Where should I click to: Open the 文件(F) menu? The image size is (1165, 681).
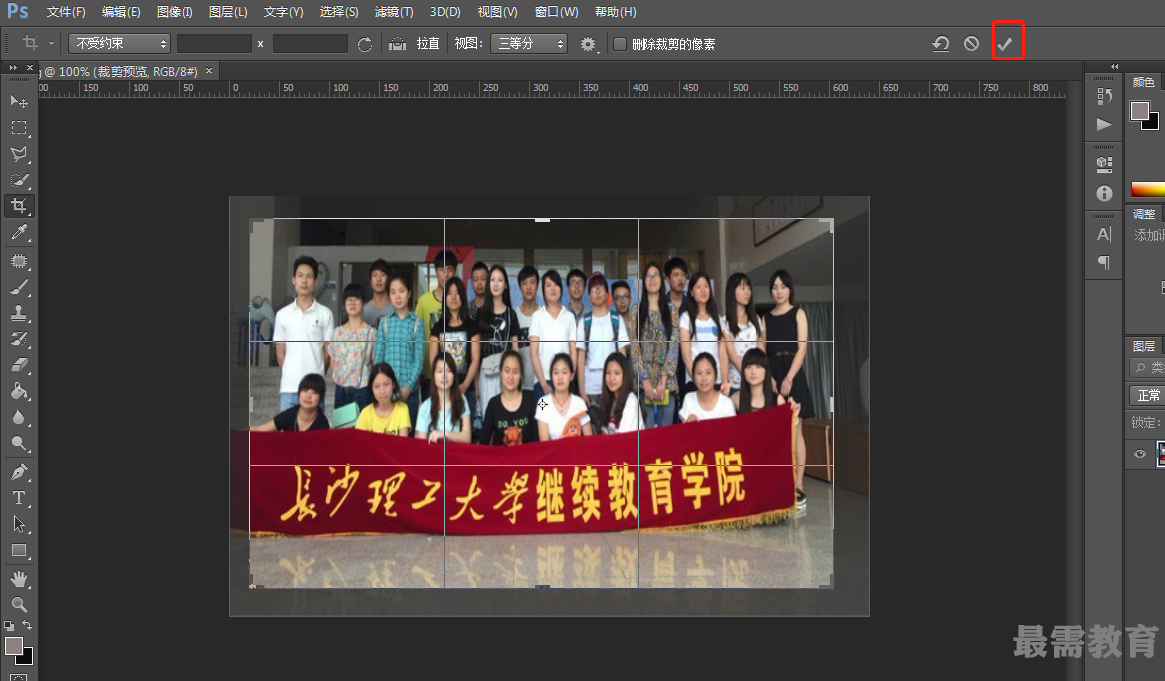point(65,12)
